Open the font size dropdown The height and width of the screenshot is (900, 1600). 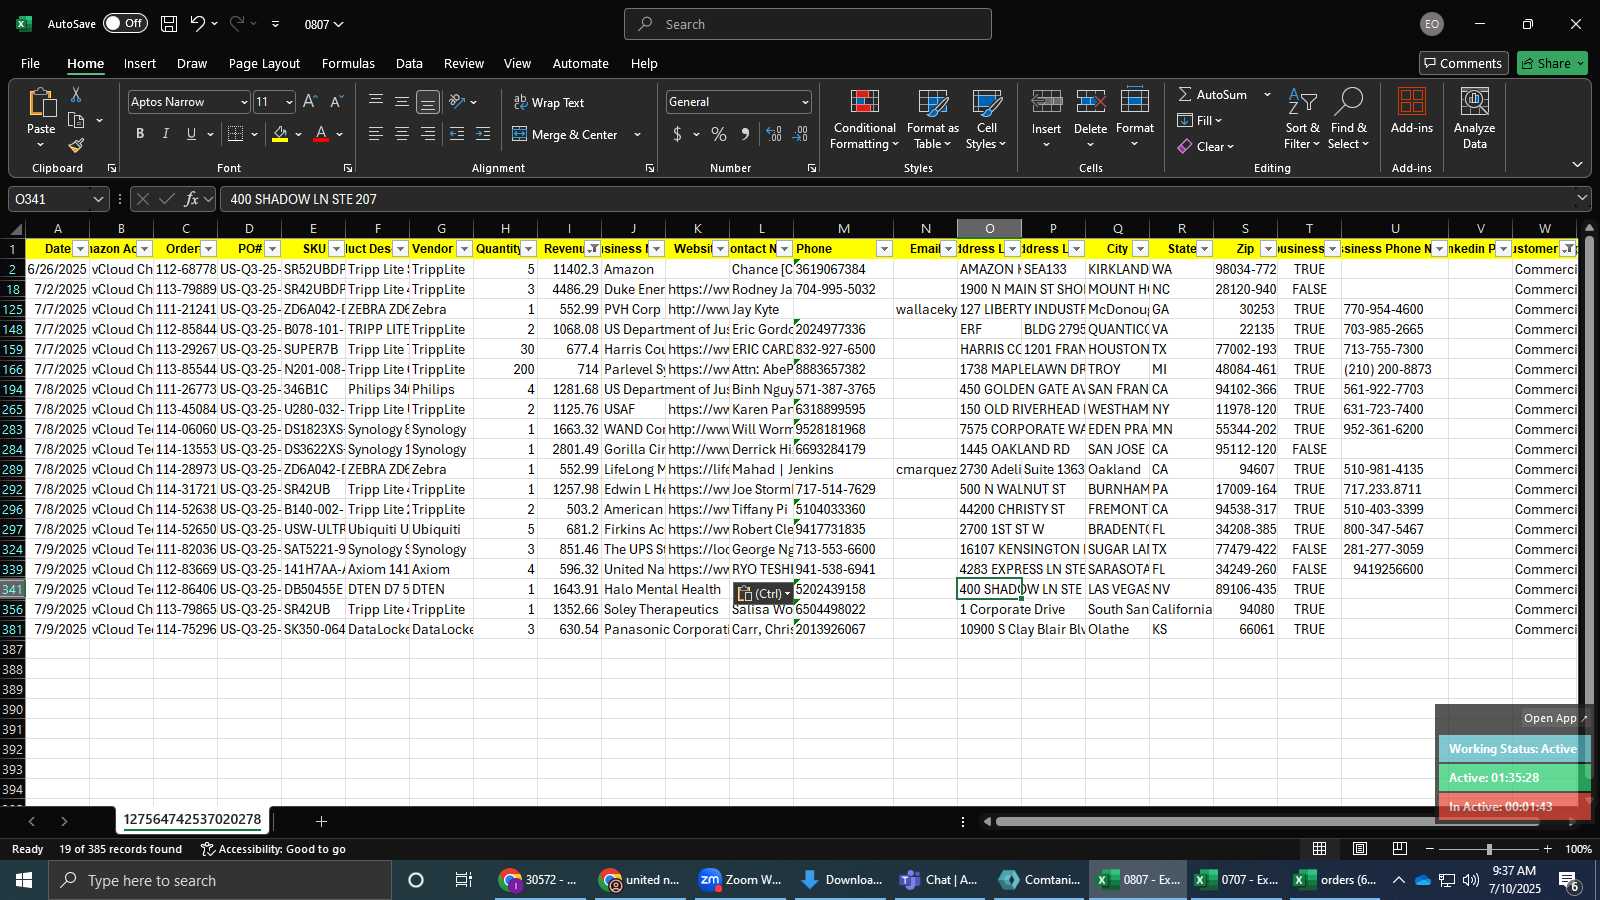tap(289, 102)
